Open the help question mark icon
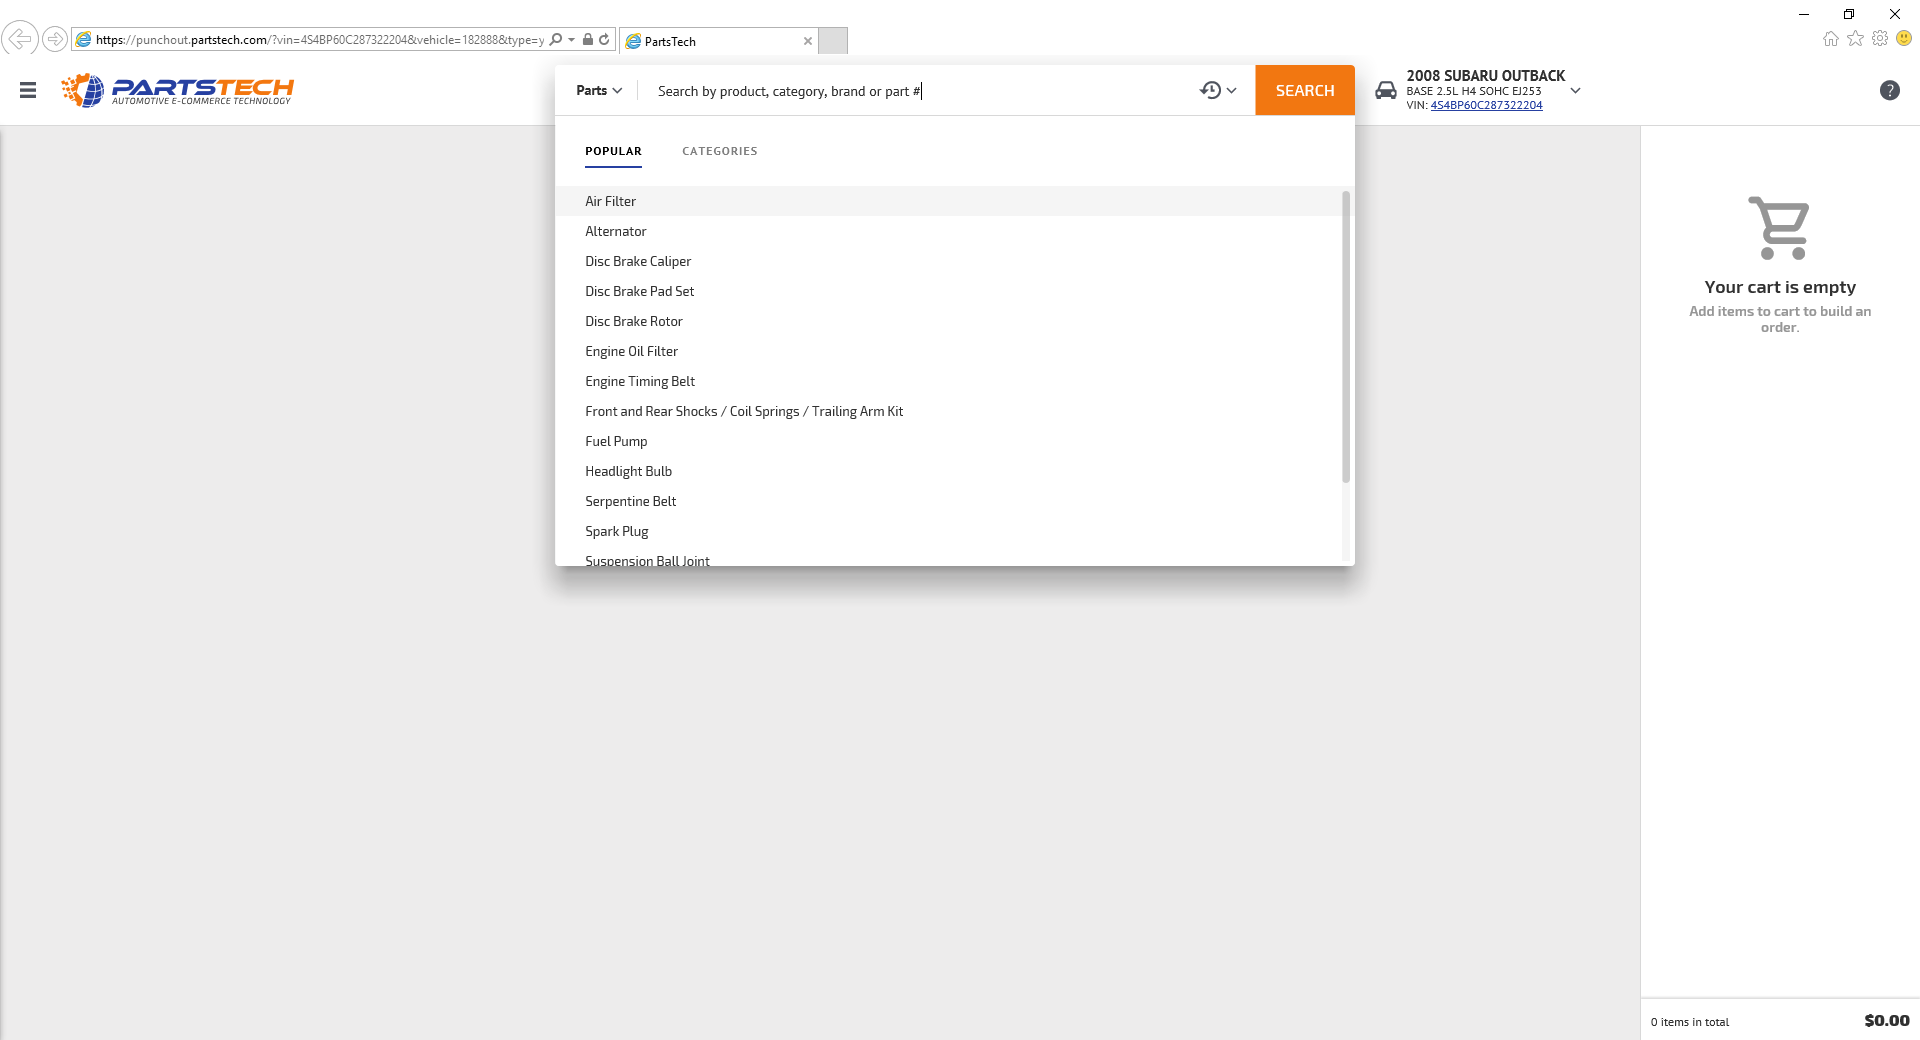1920x1040 pixels. [x=1890, y=90]
